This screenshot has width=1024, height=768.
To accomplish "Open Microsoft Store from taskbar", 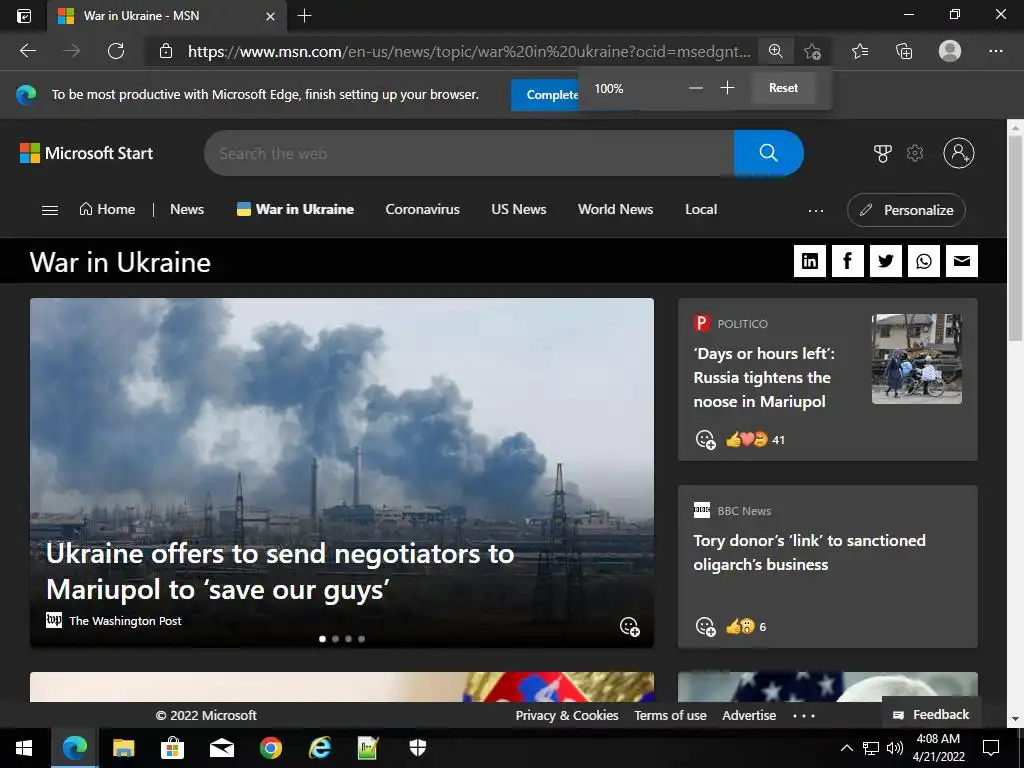I will pyautogui.click(x=172, y=748).
